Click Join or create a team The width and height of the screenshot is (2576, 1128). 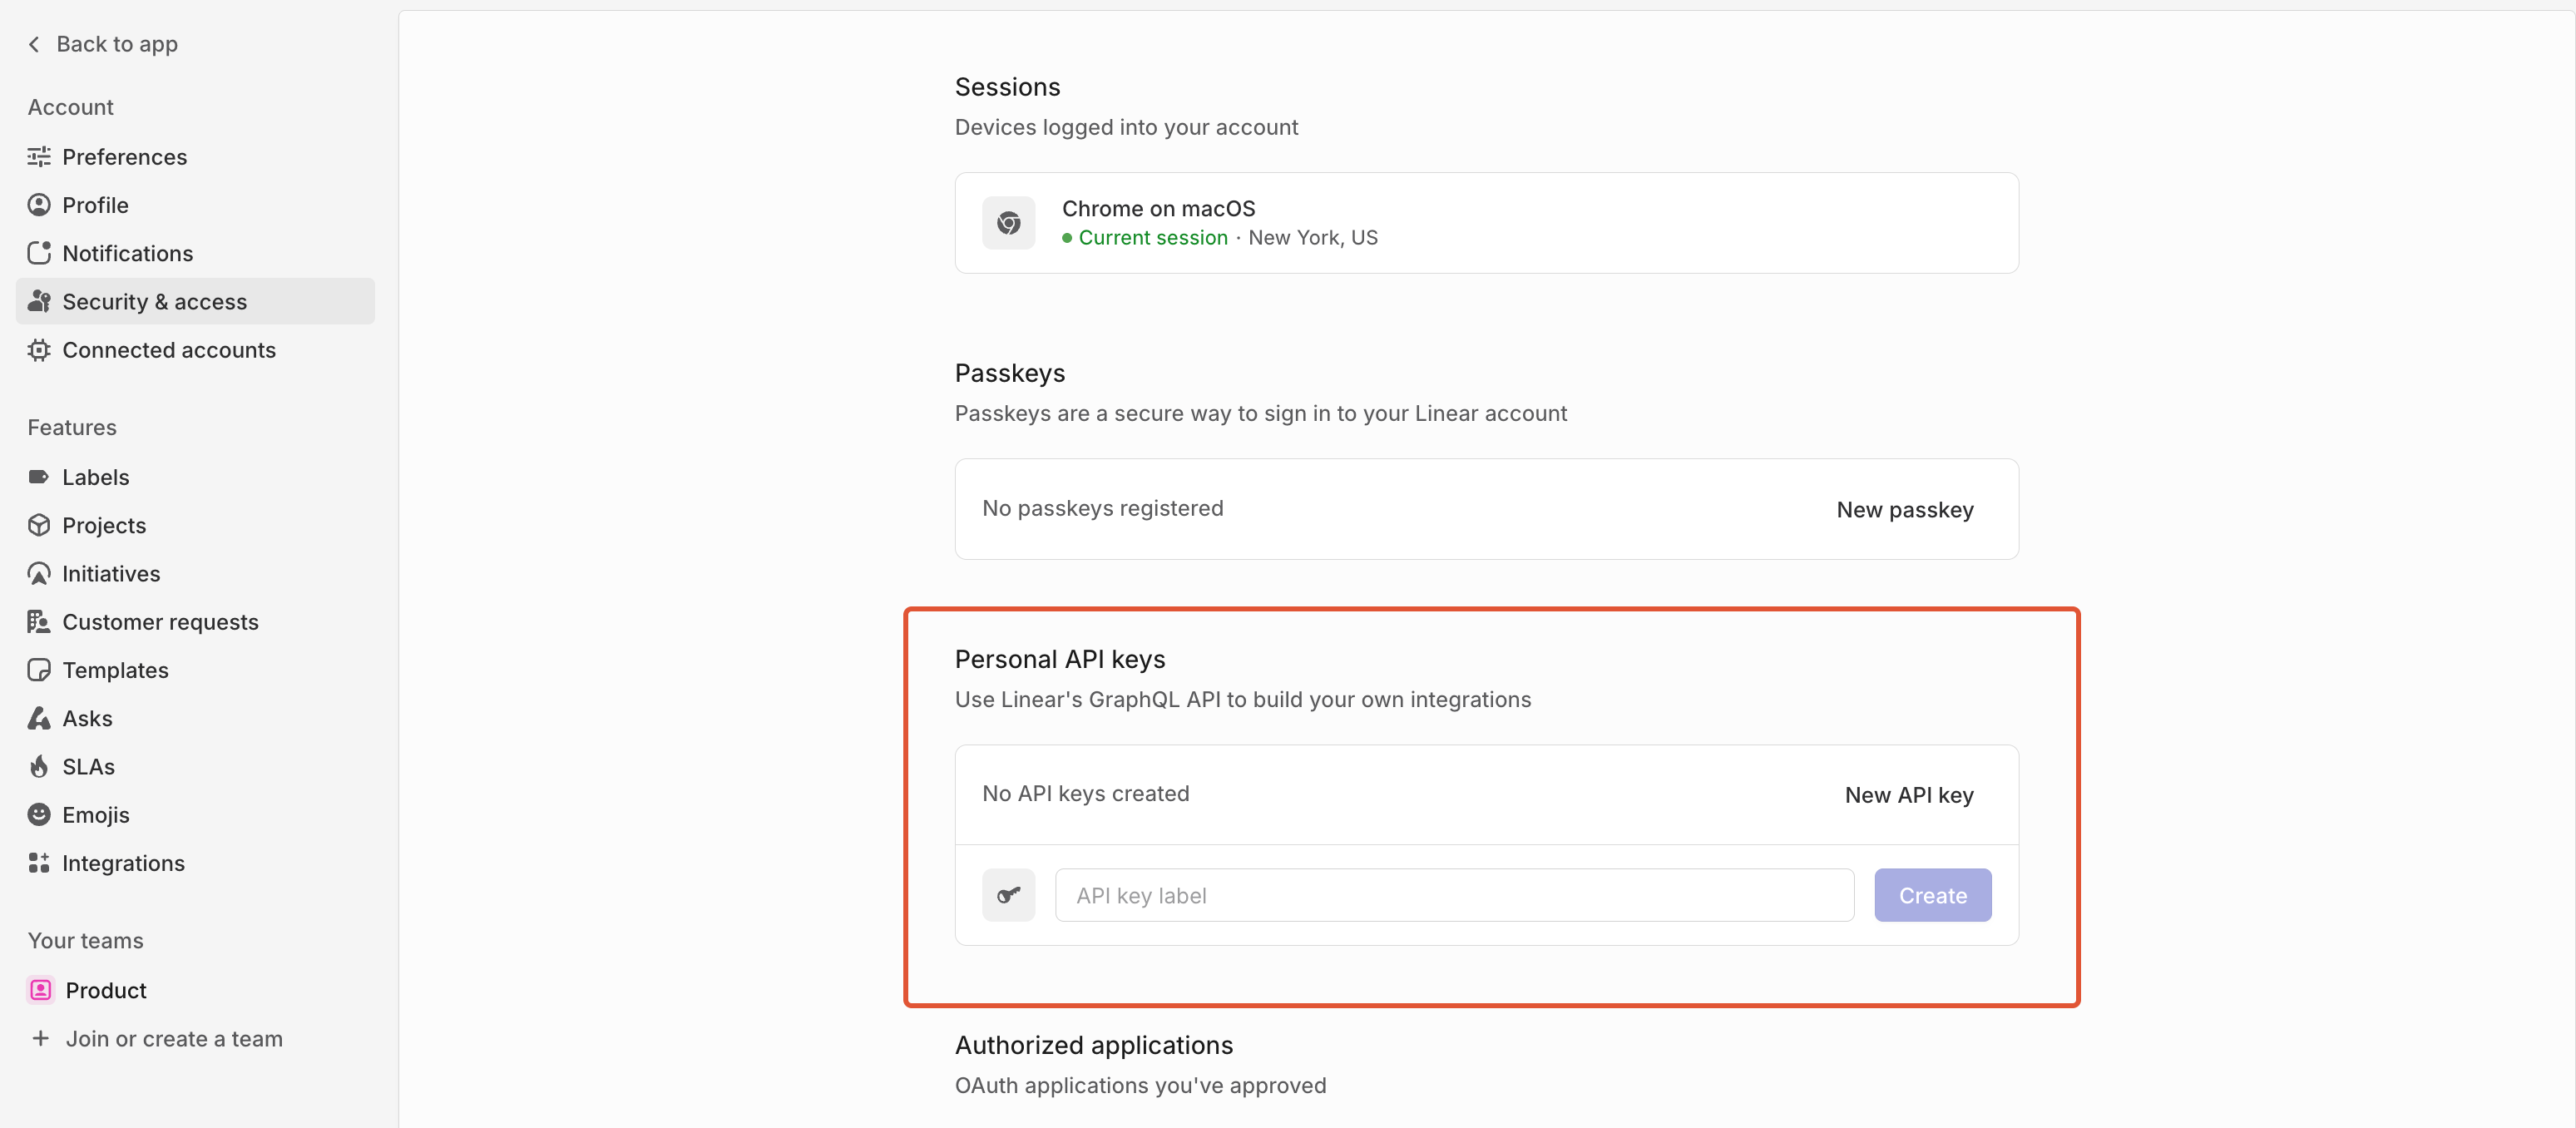(173, 1039)
